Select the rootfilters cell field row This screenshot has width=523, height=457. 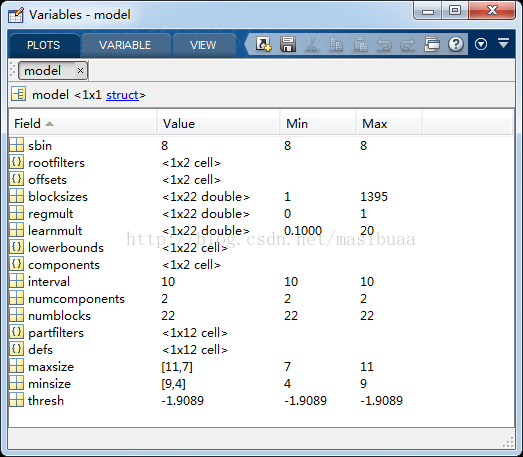coord(261,163)
